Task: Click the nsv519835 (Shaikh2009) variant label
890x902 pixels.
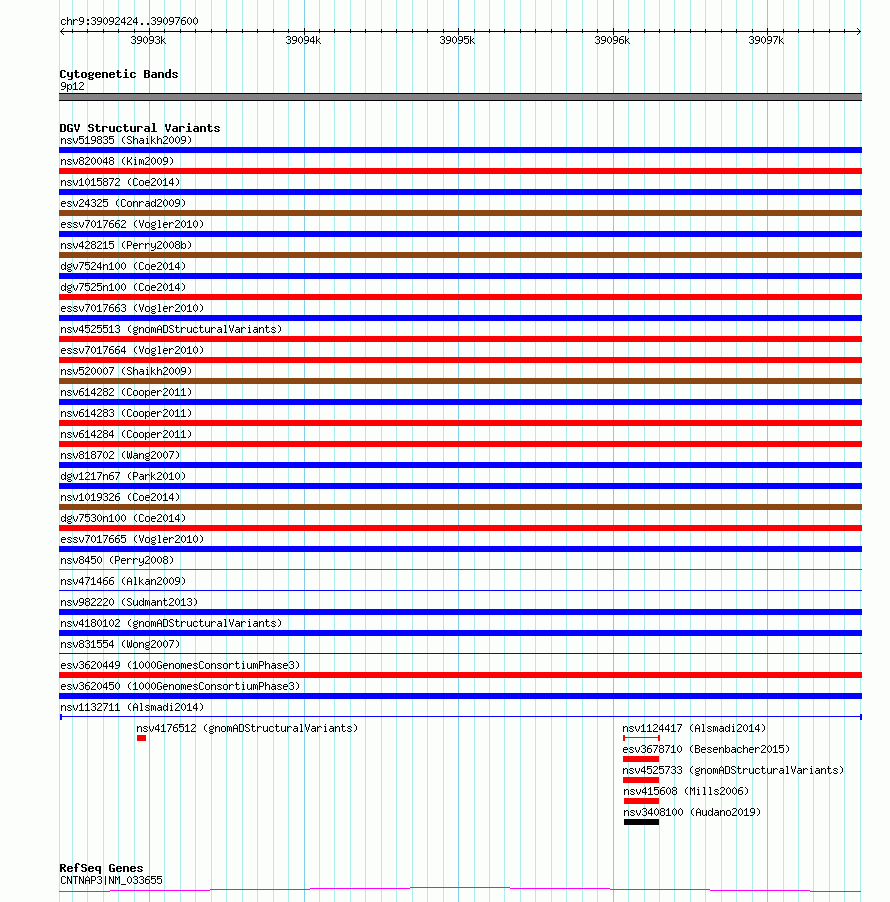Action: click(x=126, y=140)
